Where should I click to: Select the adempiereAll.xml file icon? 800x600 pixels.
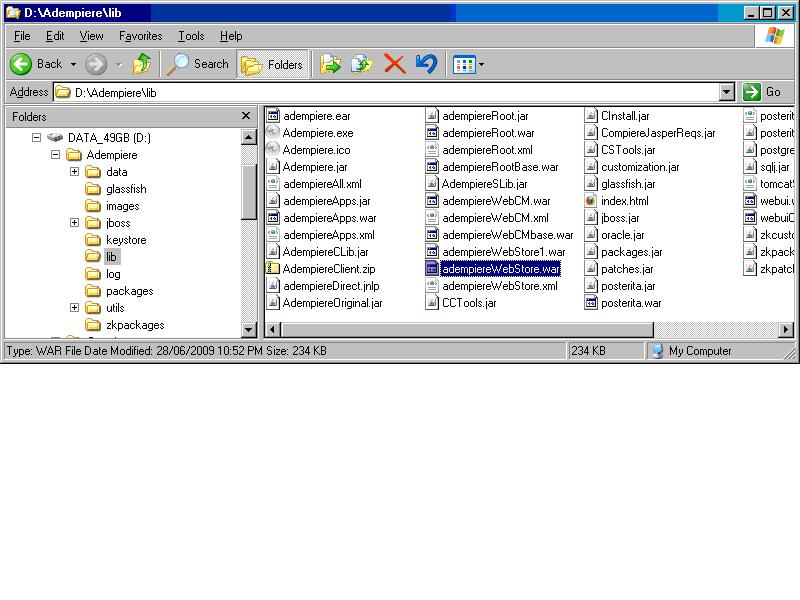pos(273,183)
